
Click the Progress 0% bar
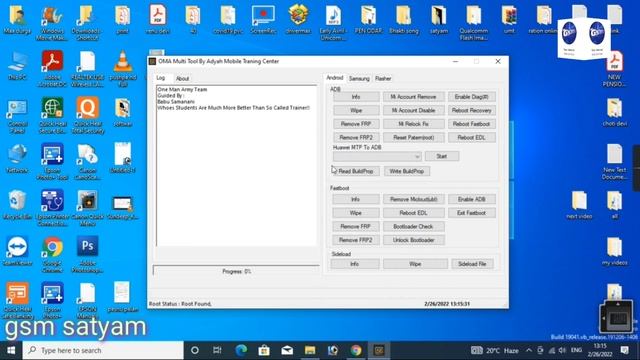(x=236, y=271)
